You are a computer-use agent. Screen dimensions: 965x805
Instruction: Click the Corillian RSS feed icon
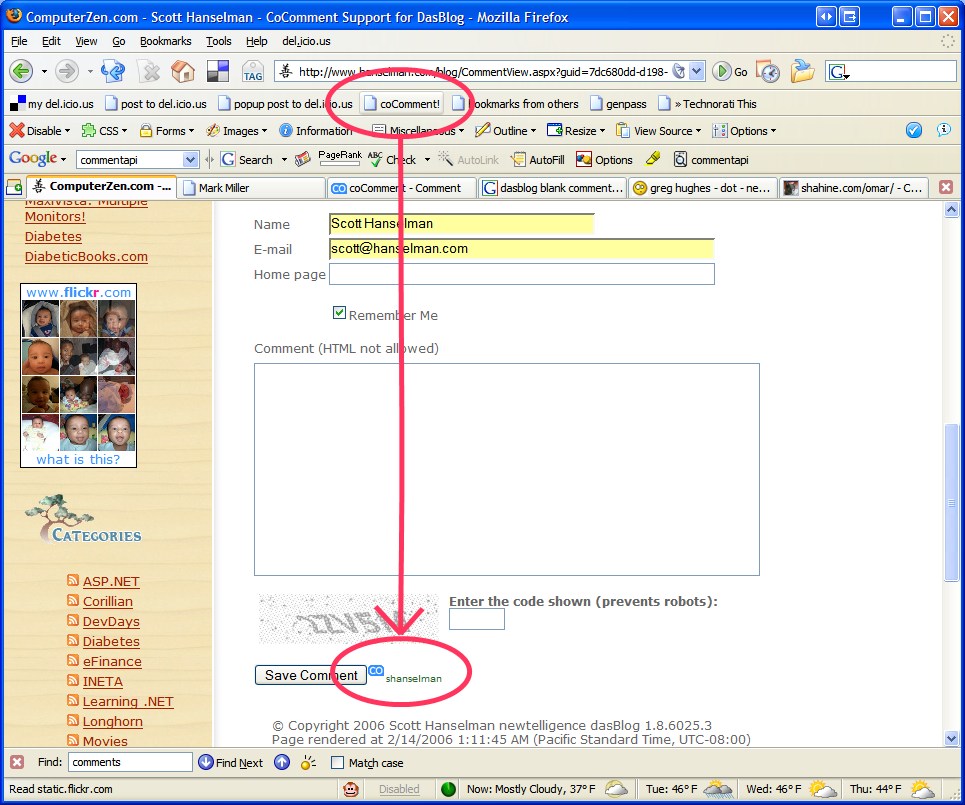(73, 600)
